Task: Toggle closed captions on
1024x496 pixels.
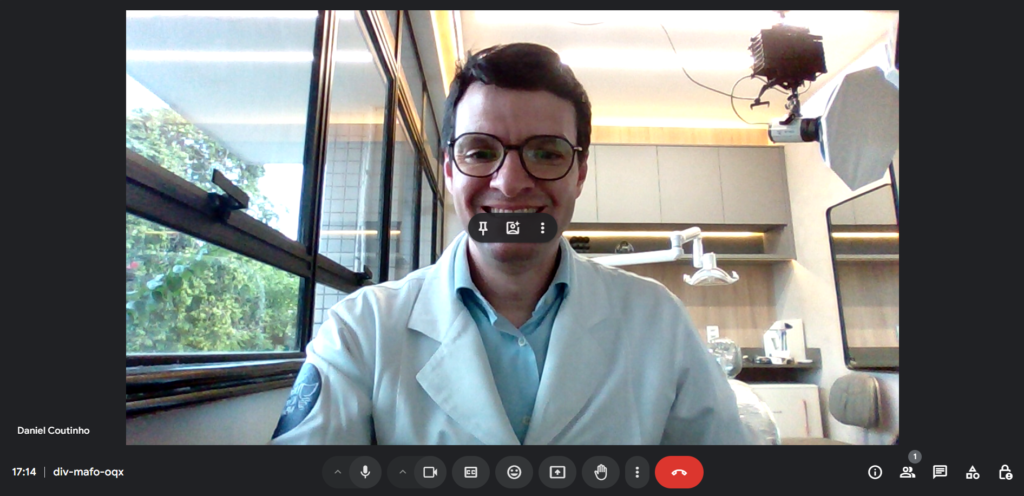Action: [470, 472]
